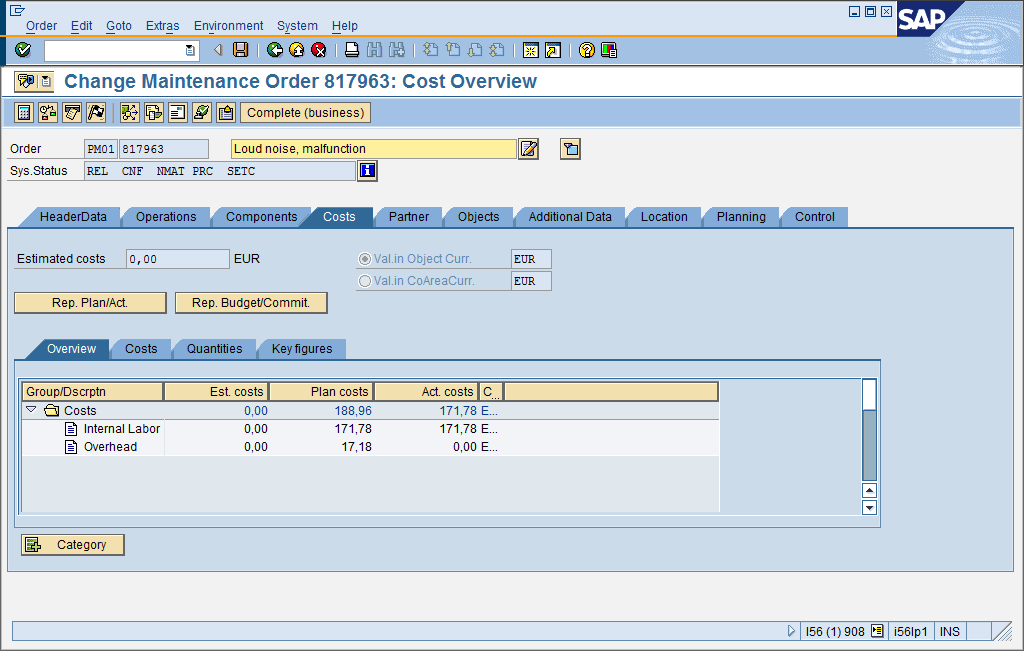This screenshot has height=651, width=1024.
Task: Click the Create New Session icon
Action: (531, 50)
